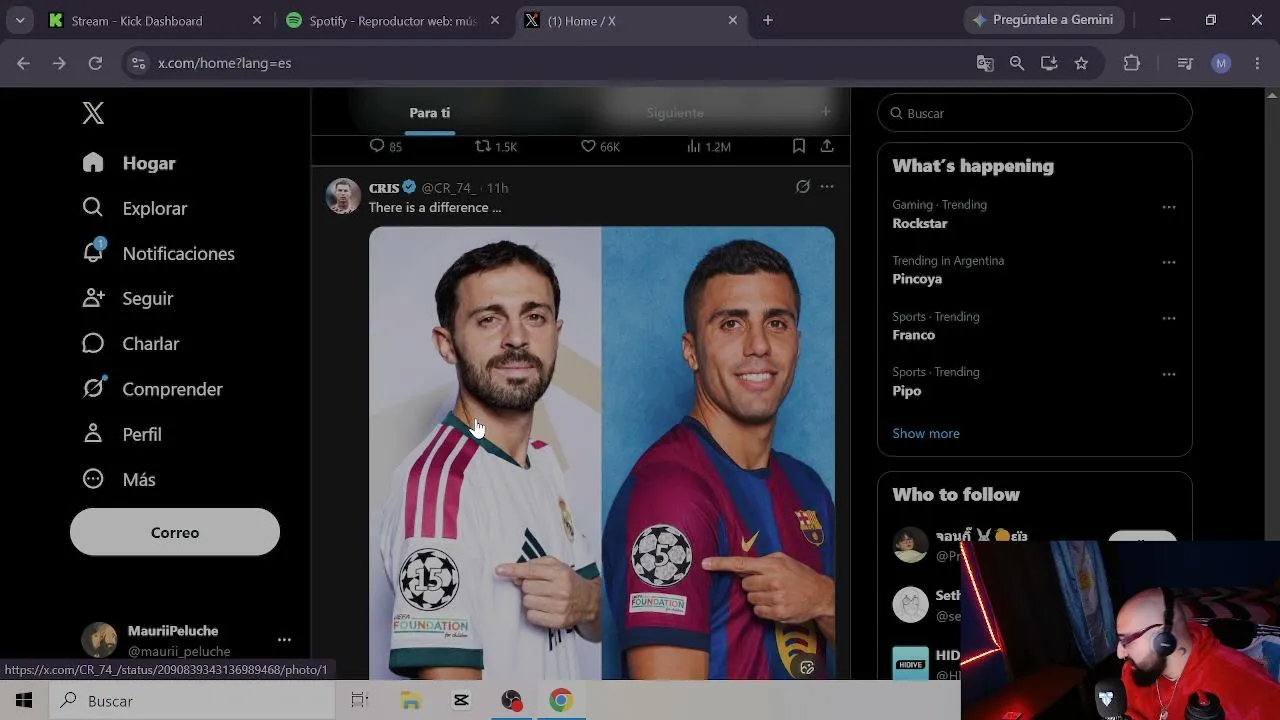Screen dimensions: 1280x720
Task: Click the x.com address bar URL
Action: [225, 63]
